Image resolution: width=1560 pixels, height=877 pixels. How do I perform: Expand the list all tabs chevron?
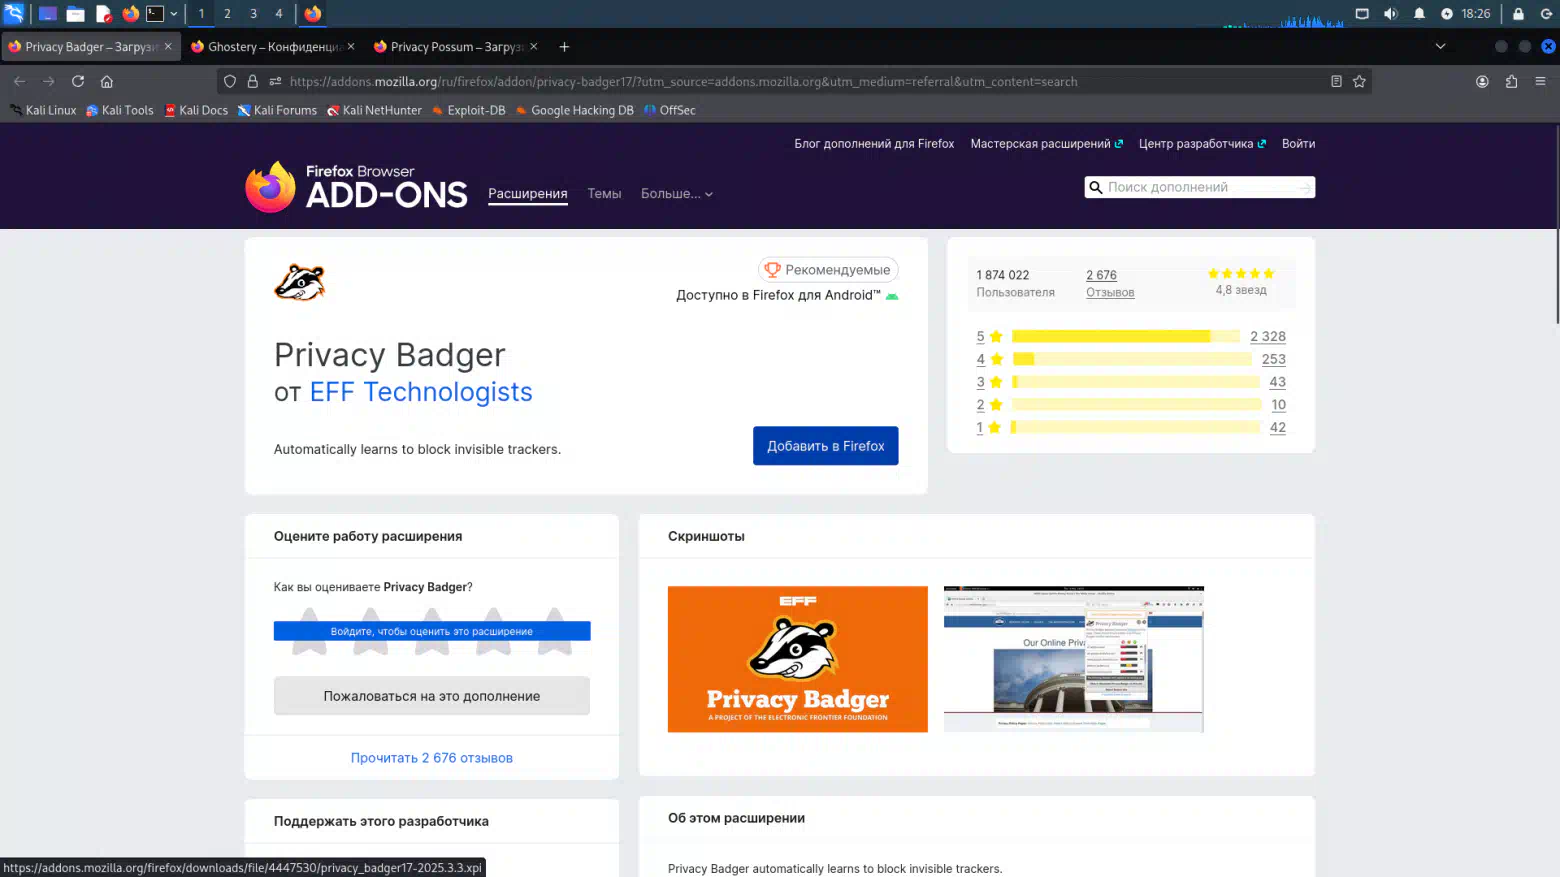[1440, 47]
